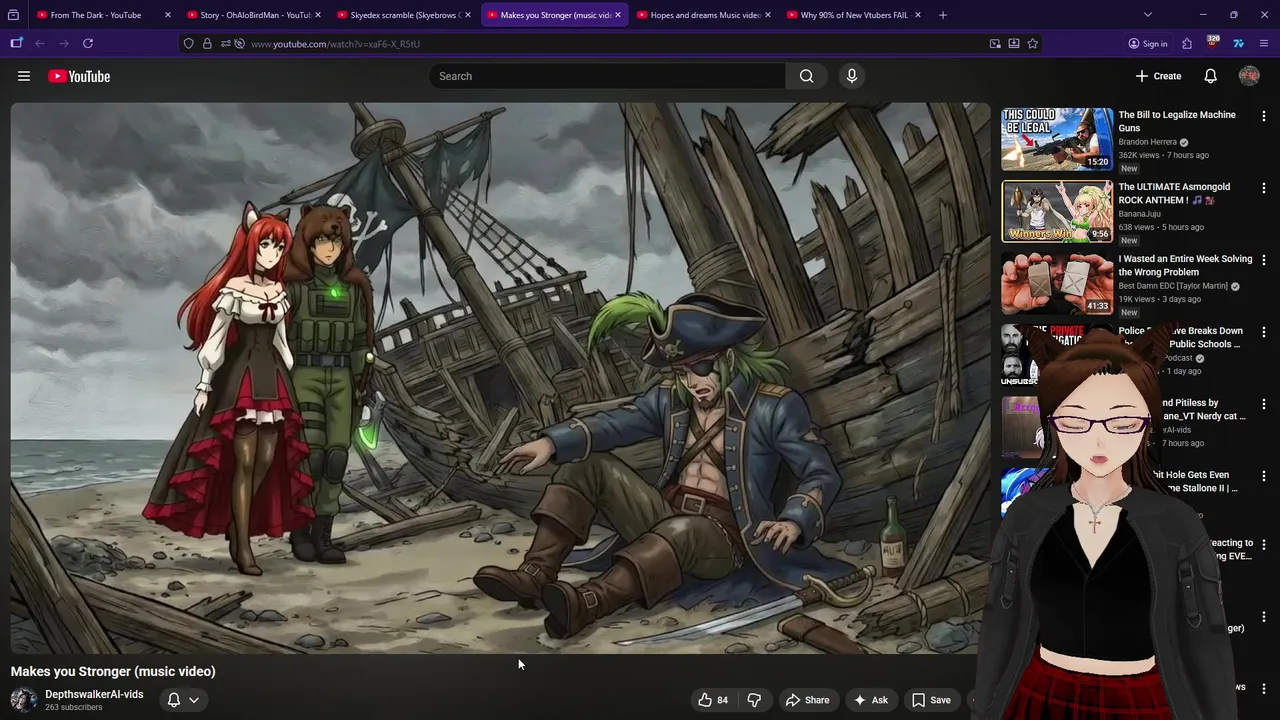The width and height of the screenshot is (1280, 720).
Task: Expand the subscription notification options chevron
Action: (194, 700)
